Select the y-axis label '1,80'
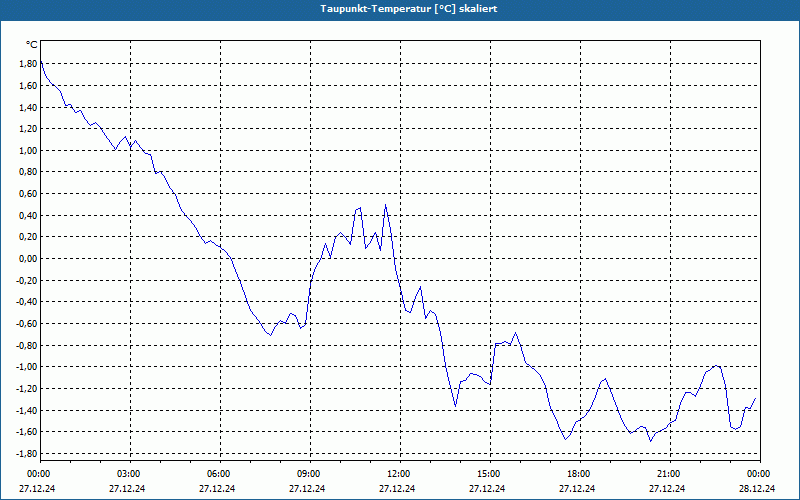This screenshot has height=500, width=800. tap(29, 64)
